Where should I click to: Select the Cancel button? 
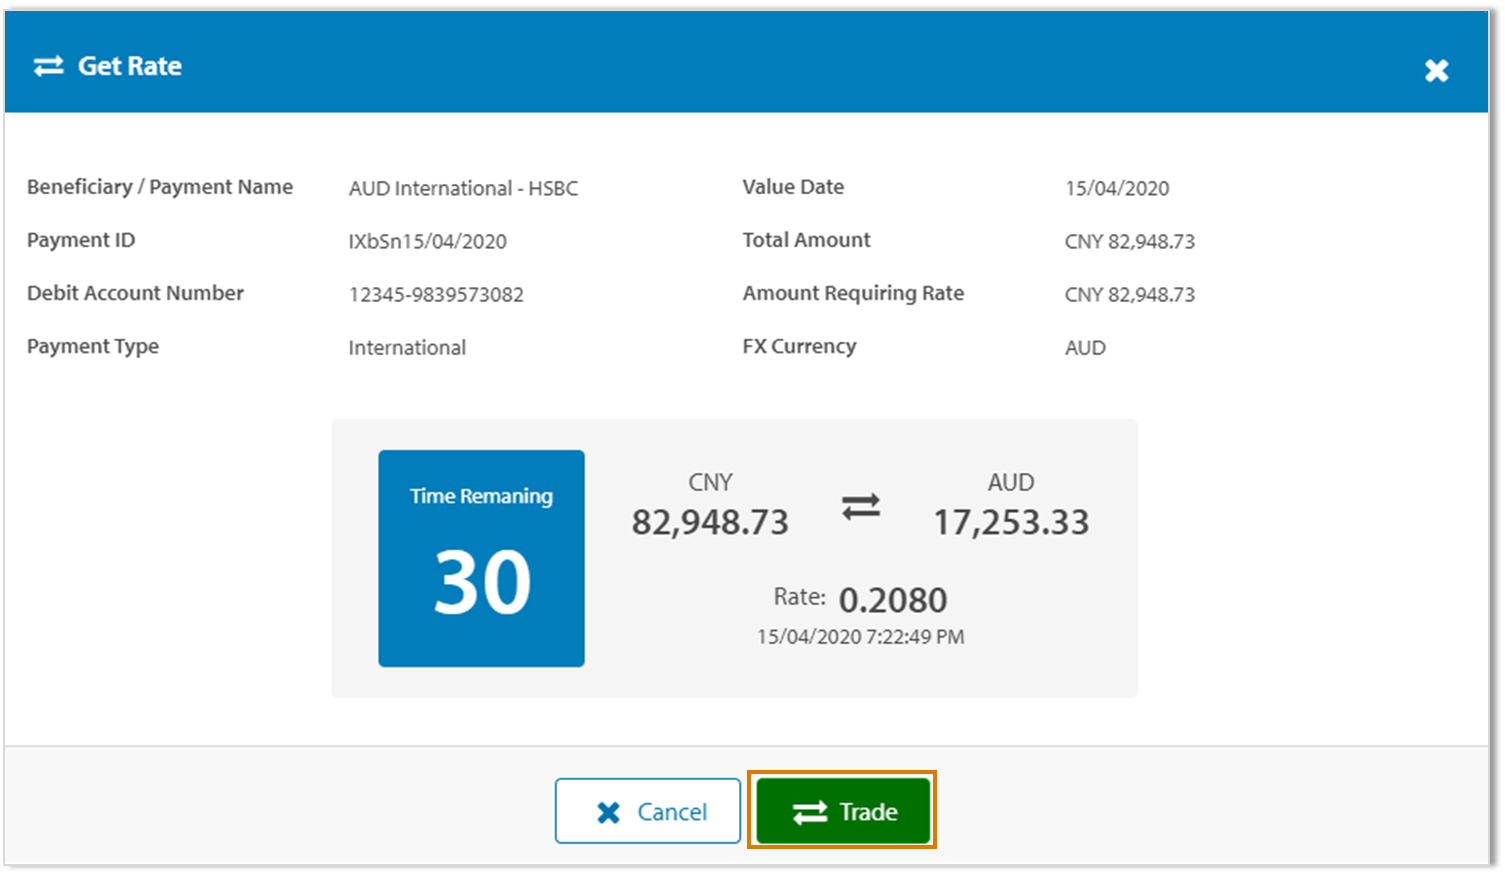point(648,811)
